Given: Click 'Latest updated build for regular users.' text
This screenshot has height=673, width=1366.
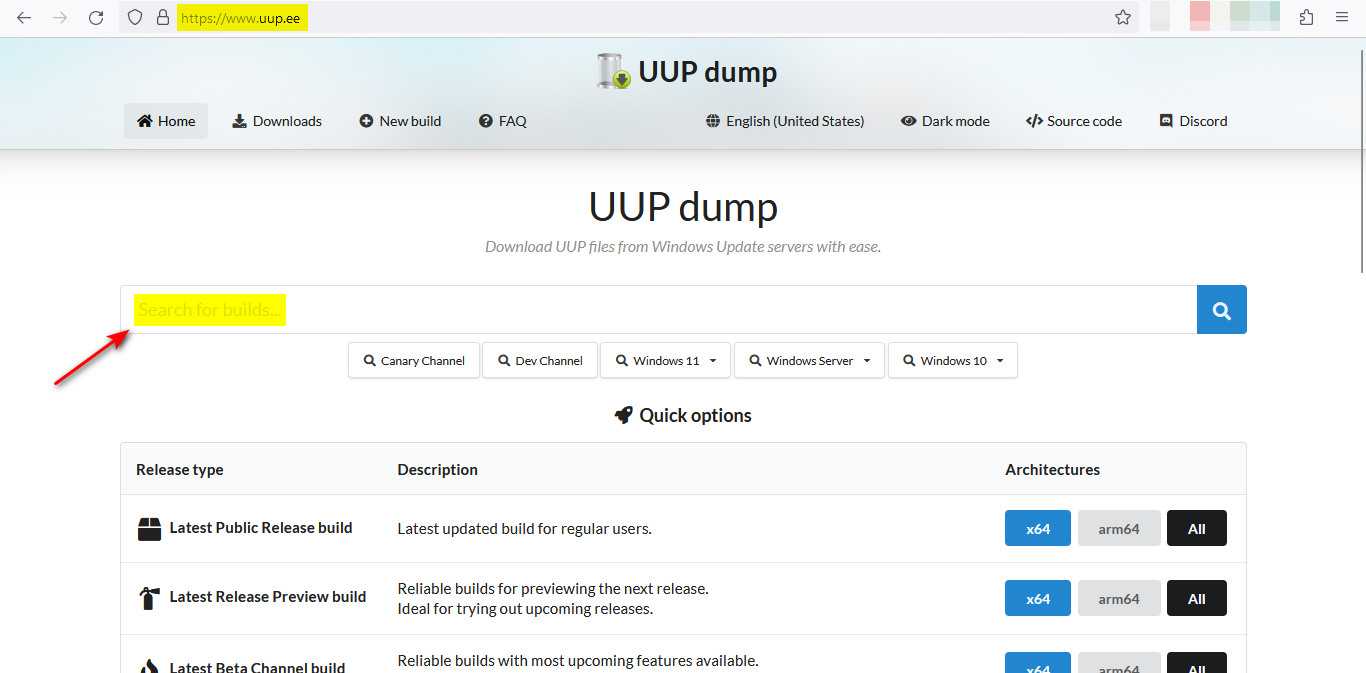Looking at the screenshot, I should 525,529.
